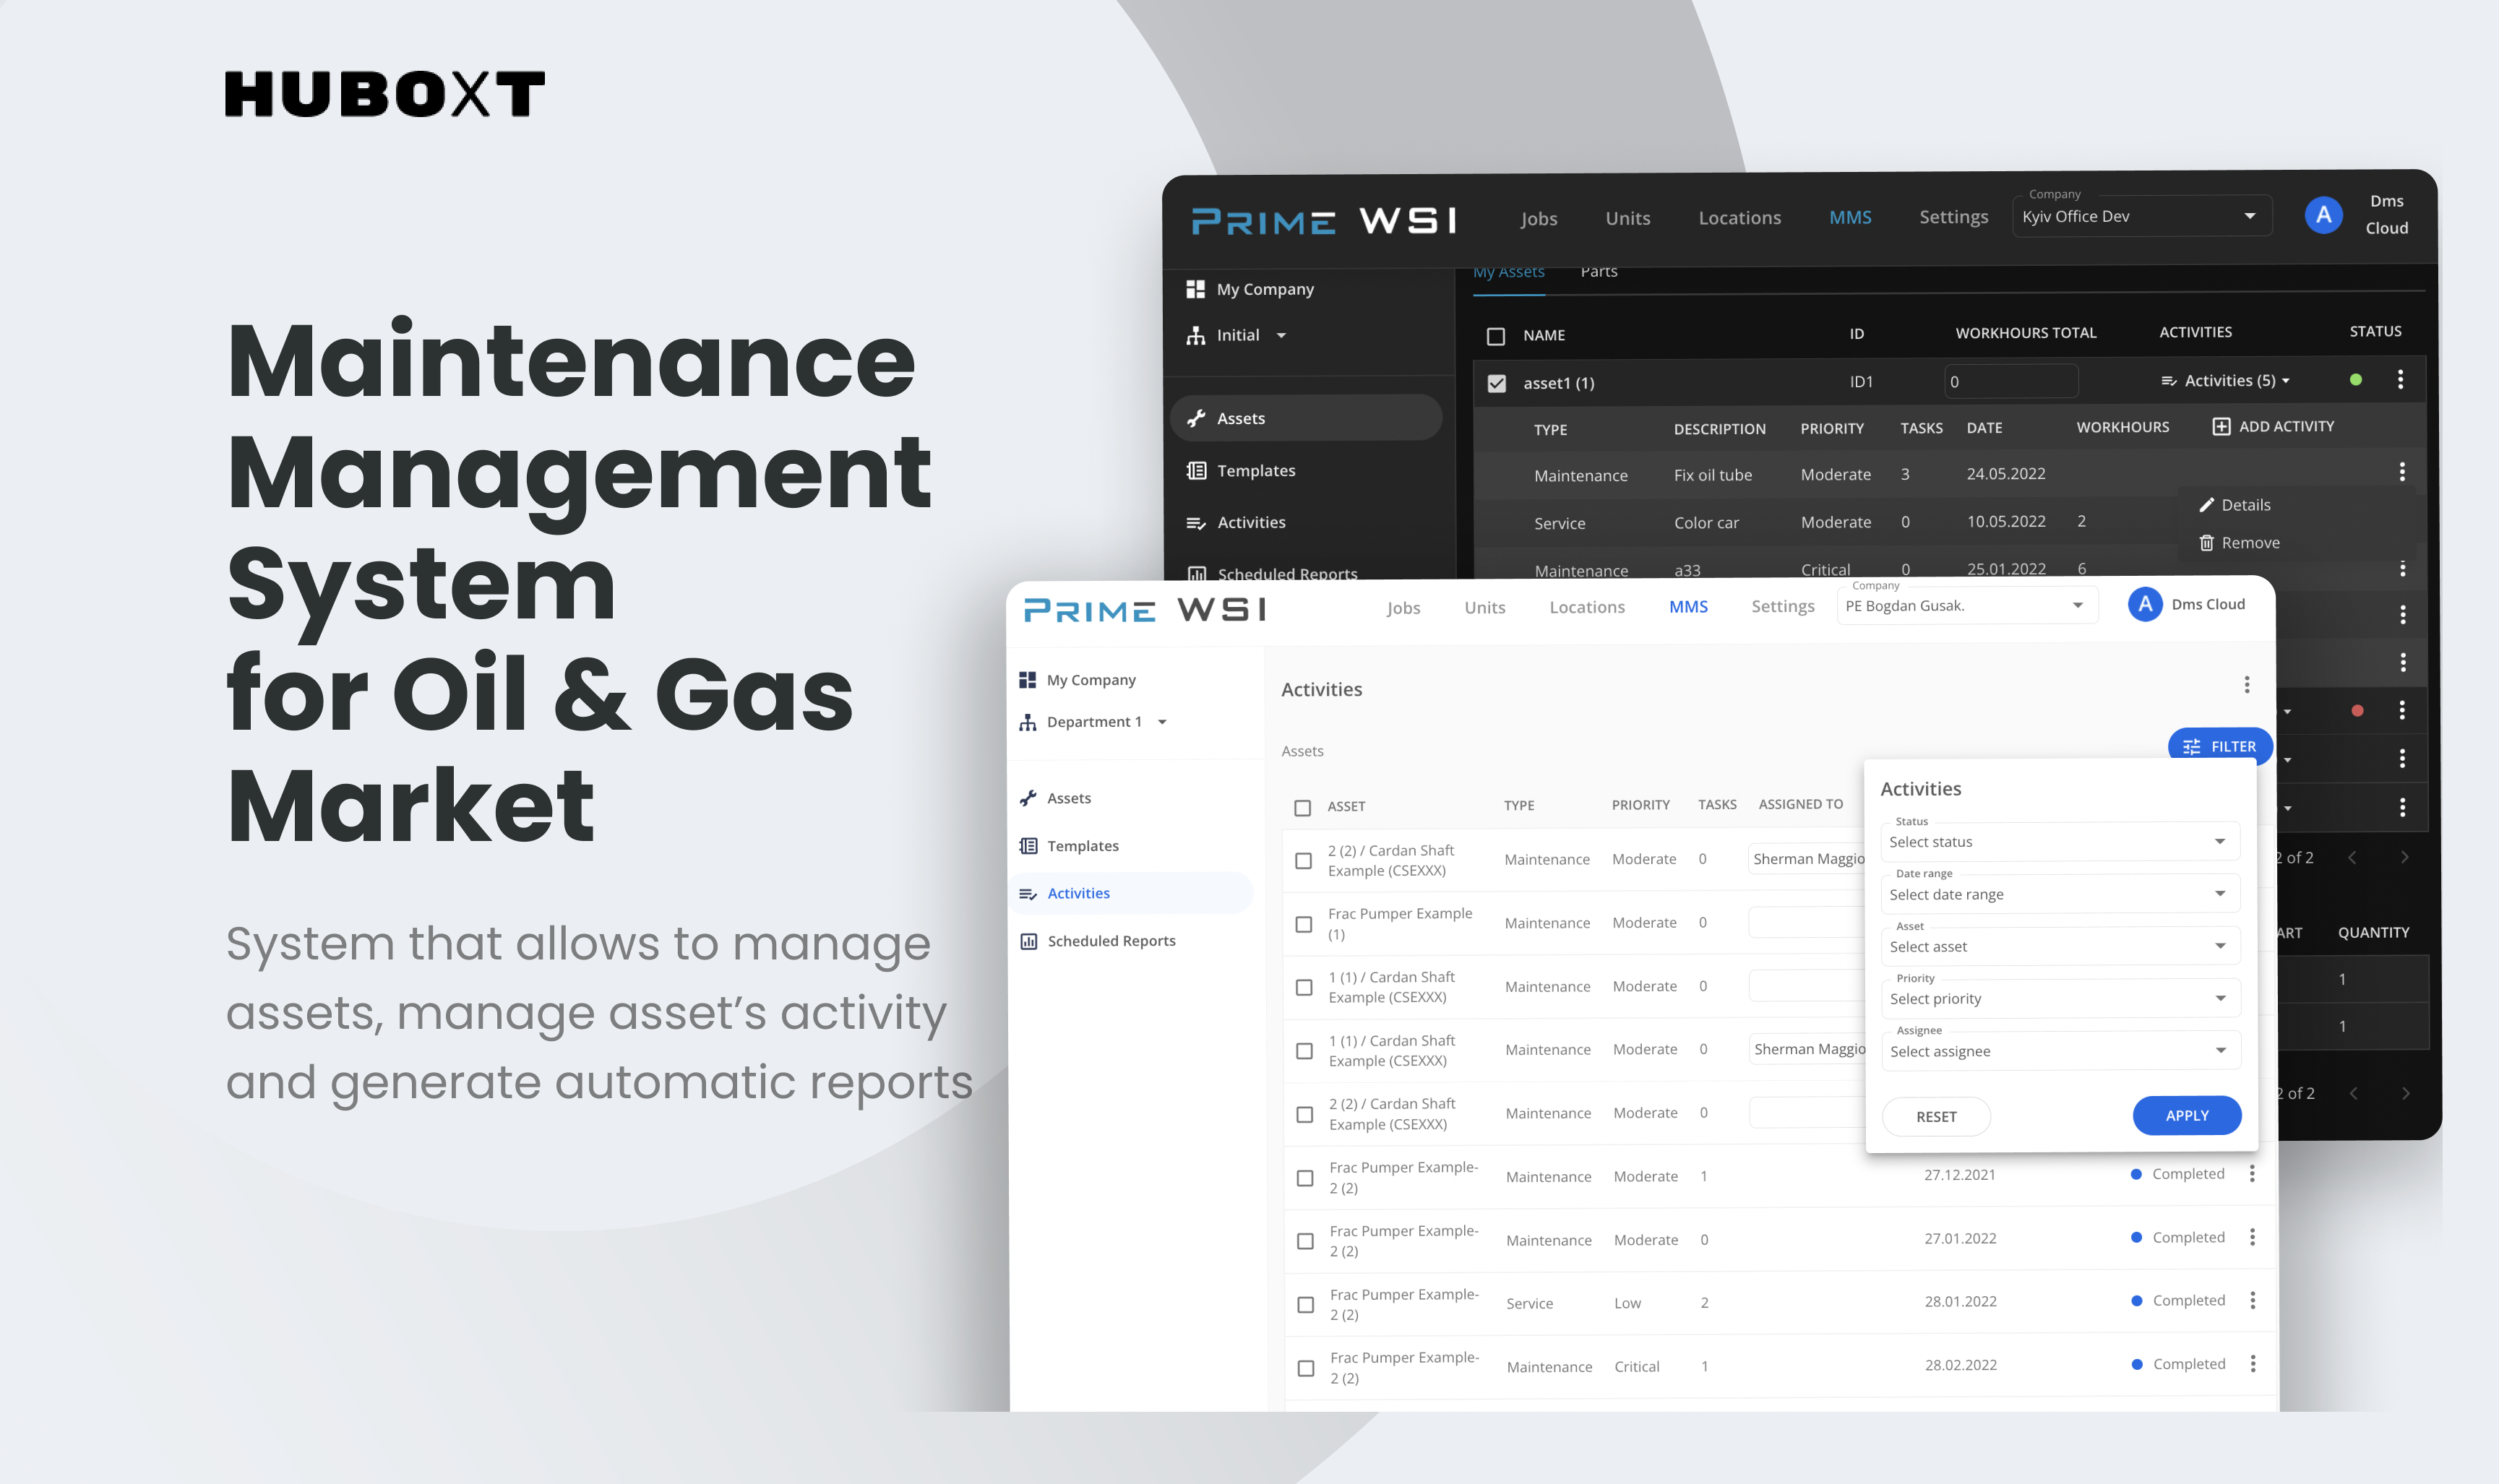Screen dimensions: 2499x1484
Task: Click next-page chevron beside lower '2 of 2'
Action: [x=2405, y=1094]
